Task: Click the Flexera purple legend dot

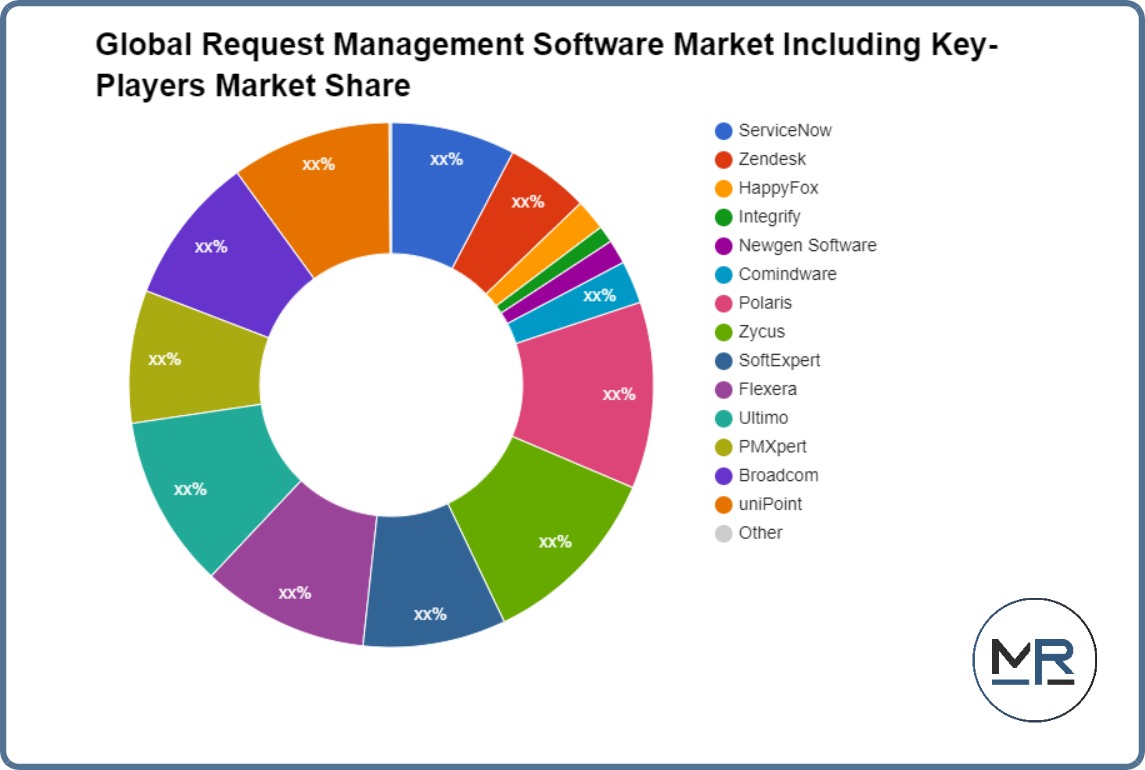Action: [x=724, y=389]
